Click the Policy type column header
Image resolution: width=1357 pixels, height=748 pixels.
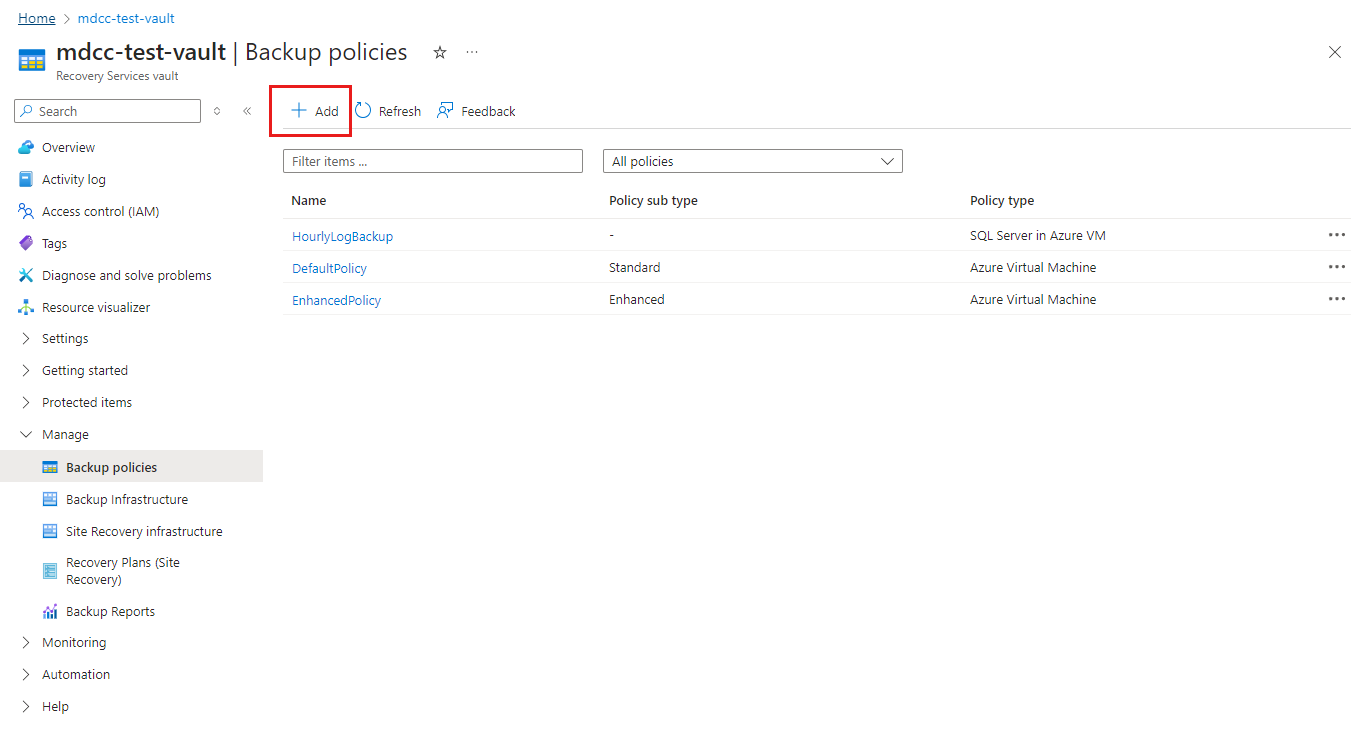pos(1002,201)
